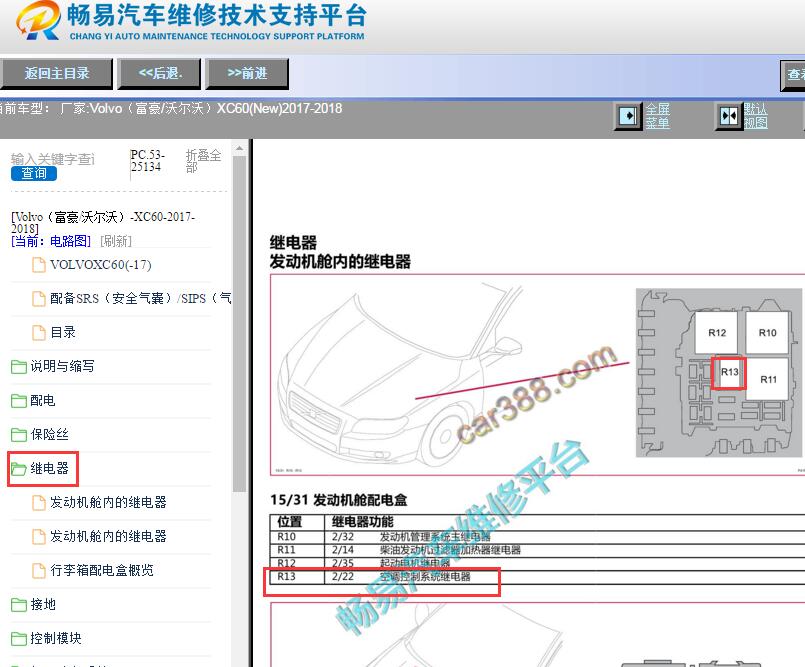This screenshot has height=667, width=805.
Task: Open 行李箱配电盒概览 item
Action: coord(102,570)
